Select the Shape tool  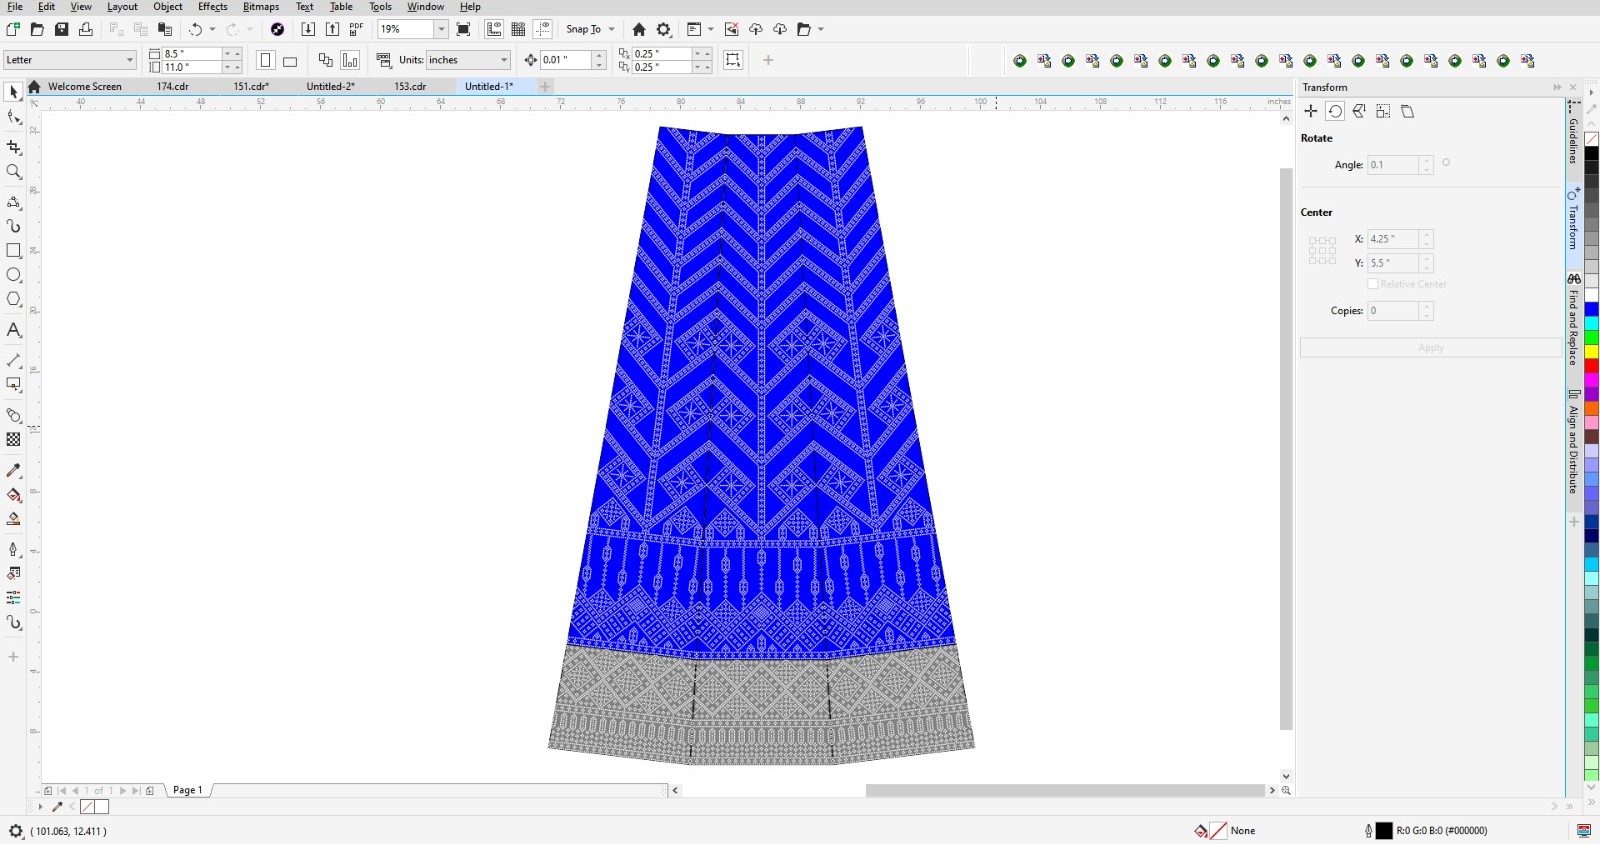click(14, 118)
